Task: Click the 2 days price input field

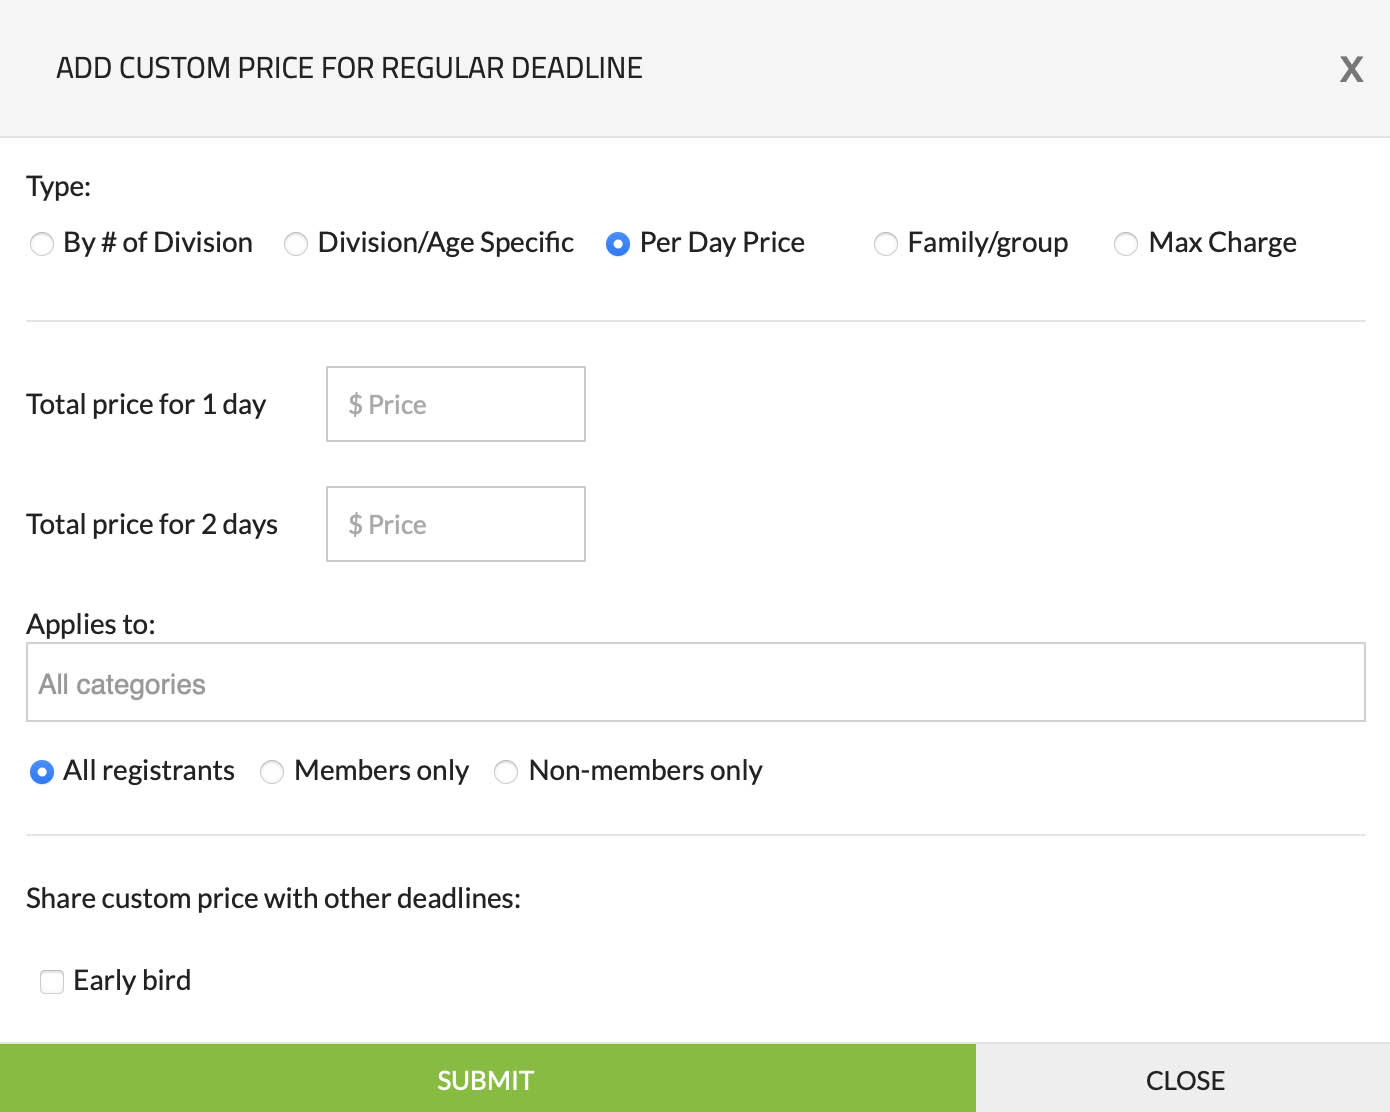Action: tap(456, 524)
